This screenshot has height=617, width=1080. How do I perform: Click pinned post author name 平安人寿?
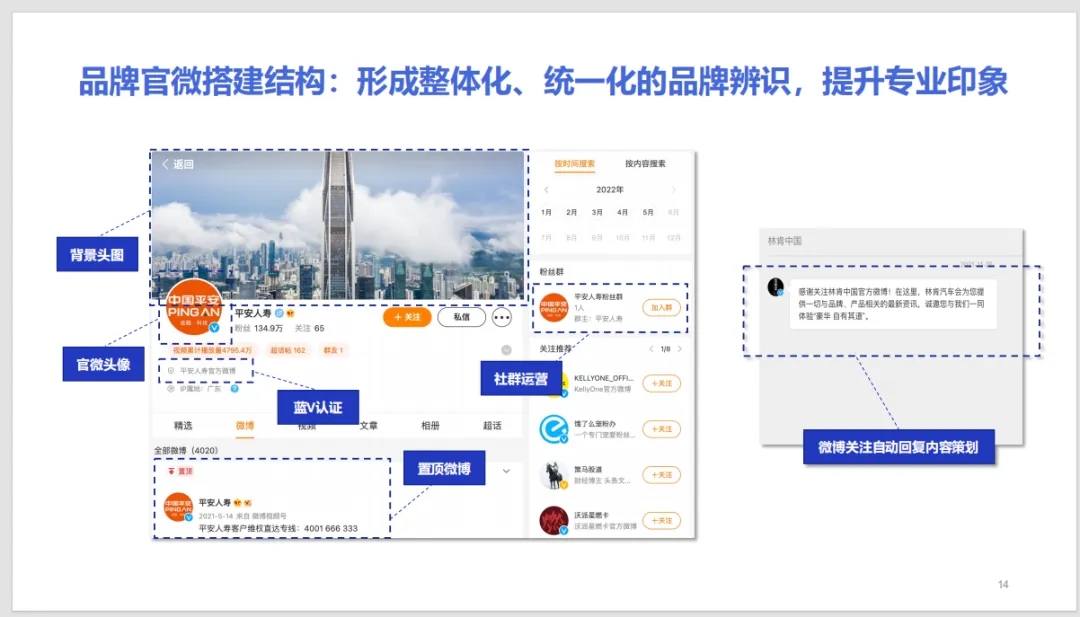[215, 503]
